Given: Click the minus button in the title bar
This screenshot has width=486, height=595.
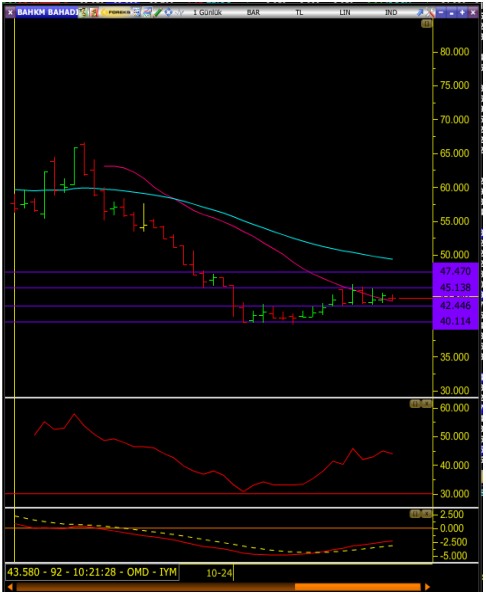Looking at the screenshot, I should point(441,12).
